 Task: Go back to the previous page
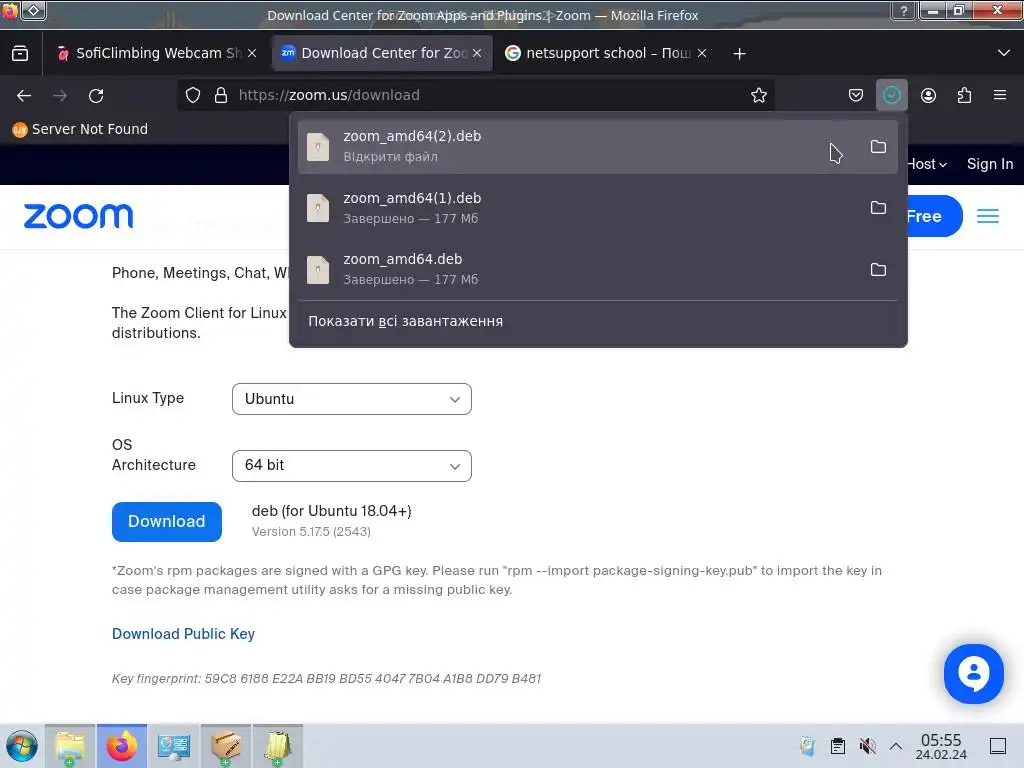pyautogui.click(x=24, y=96)
